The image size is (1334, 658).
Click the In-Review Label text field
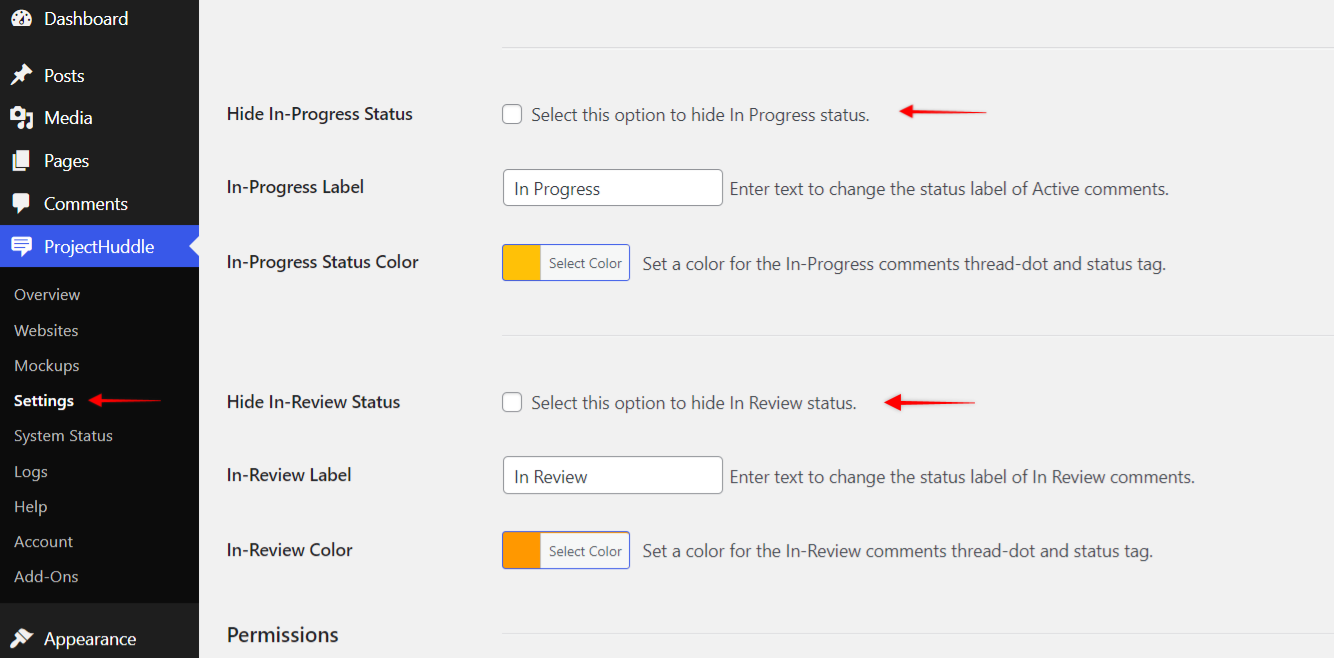click(x=612, y=476)
